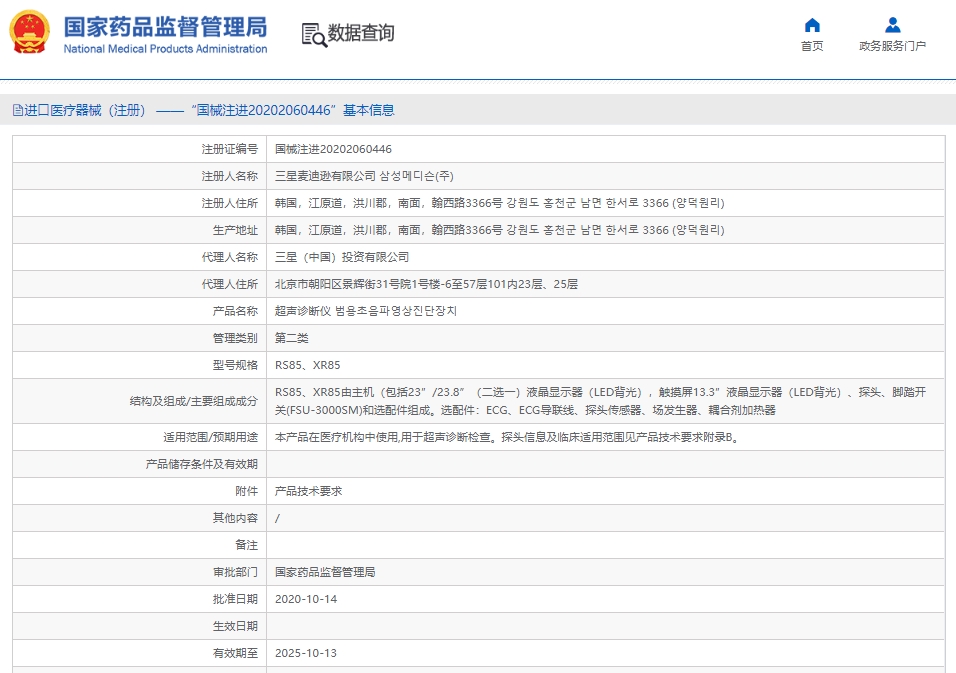
Task: Click the 注册人名称 label
Action: click(x=230, y=176)
